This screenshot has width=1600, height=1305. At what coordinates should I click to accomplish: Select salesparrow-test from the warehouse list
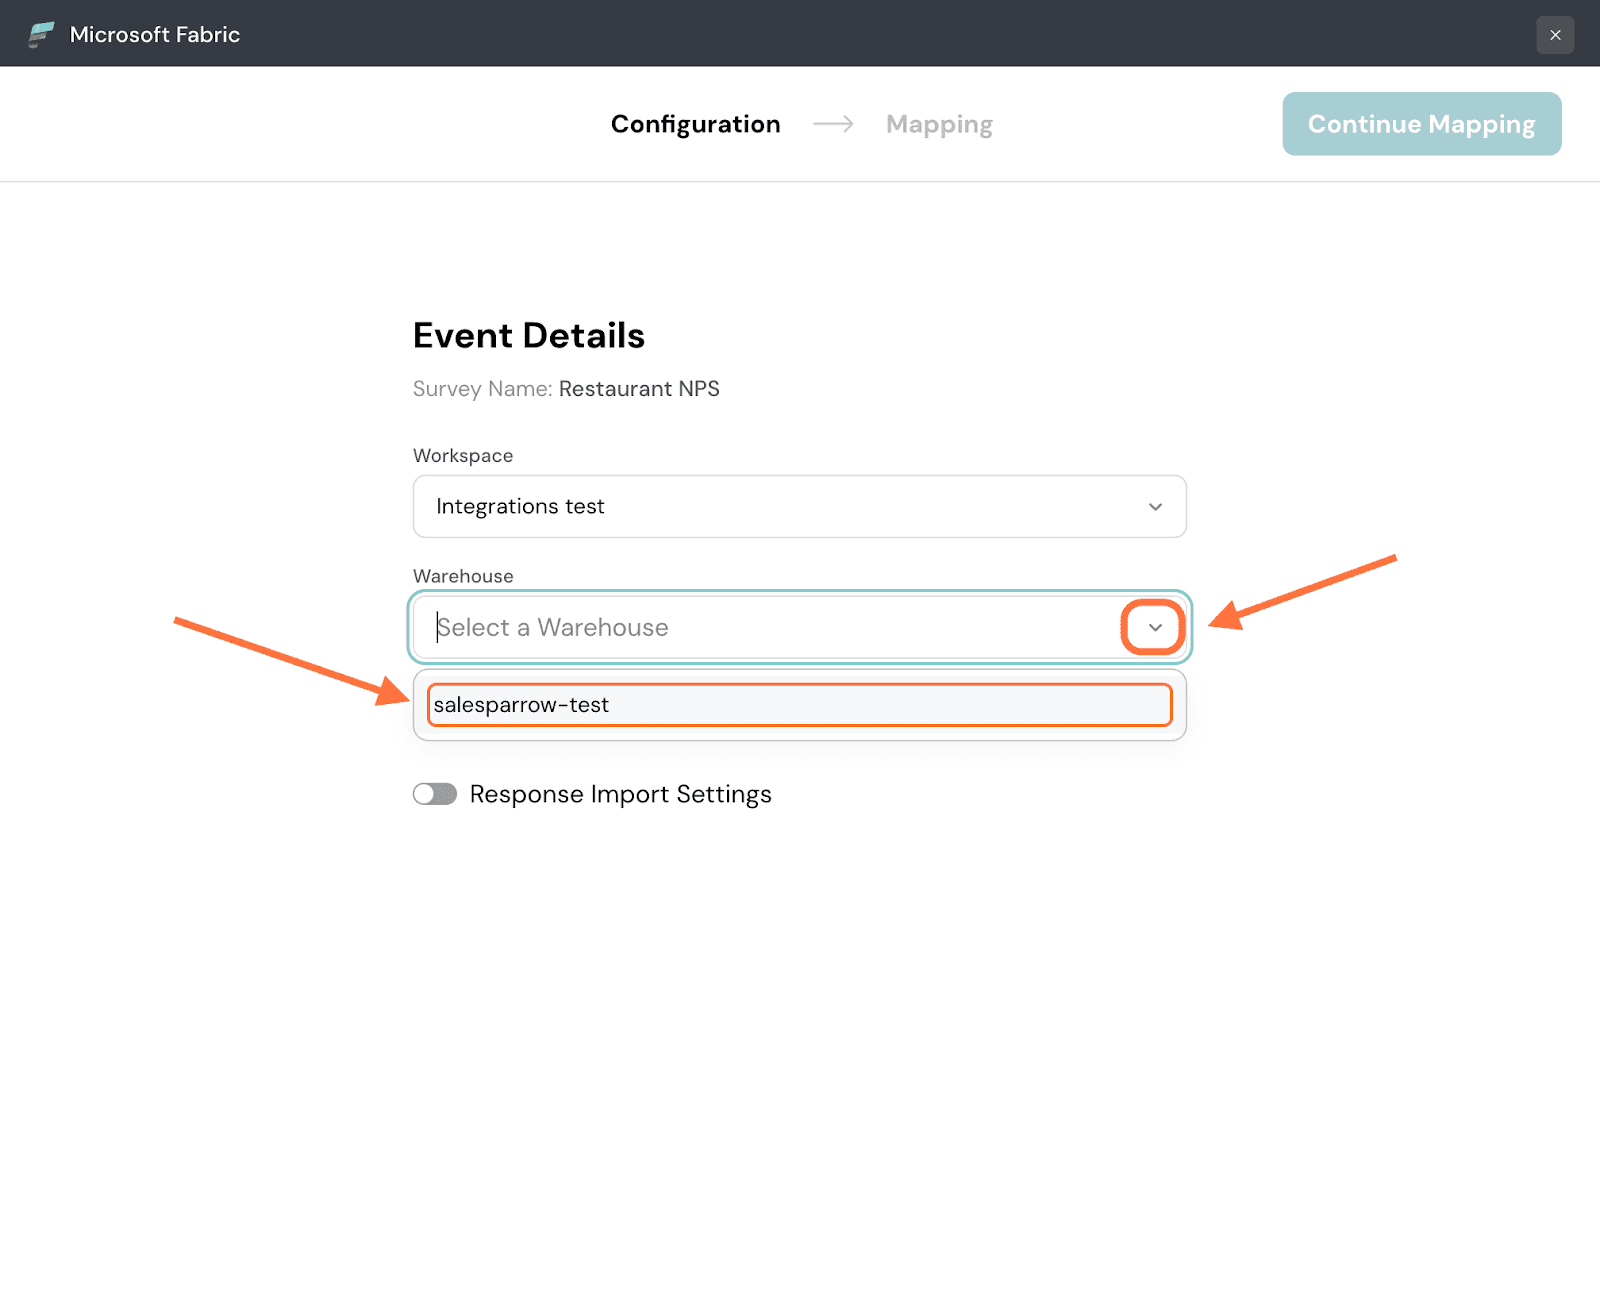tap(798, 705)
